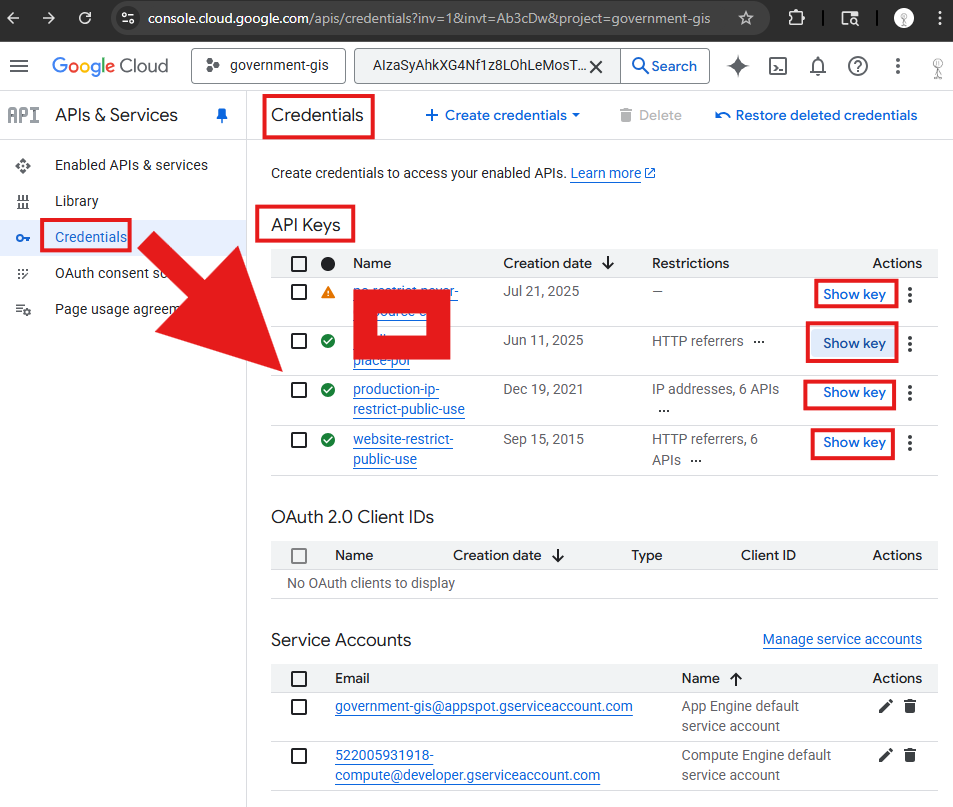Click the orange warning icon on the unrestricted key
Viewport: 953px width, 807px height.
(x=328, y=293)
